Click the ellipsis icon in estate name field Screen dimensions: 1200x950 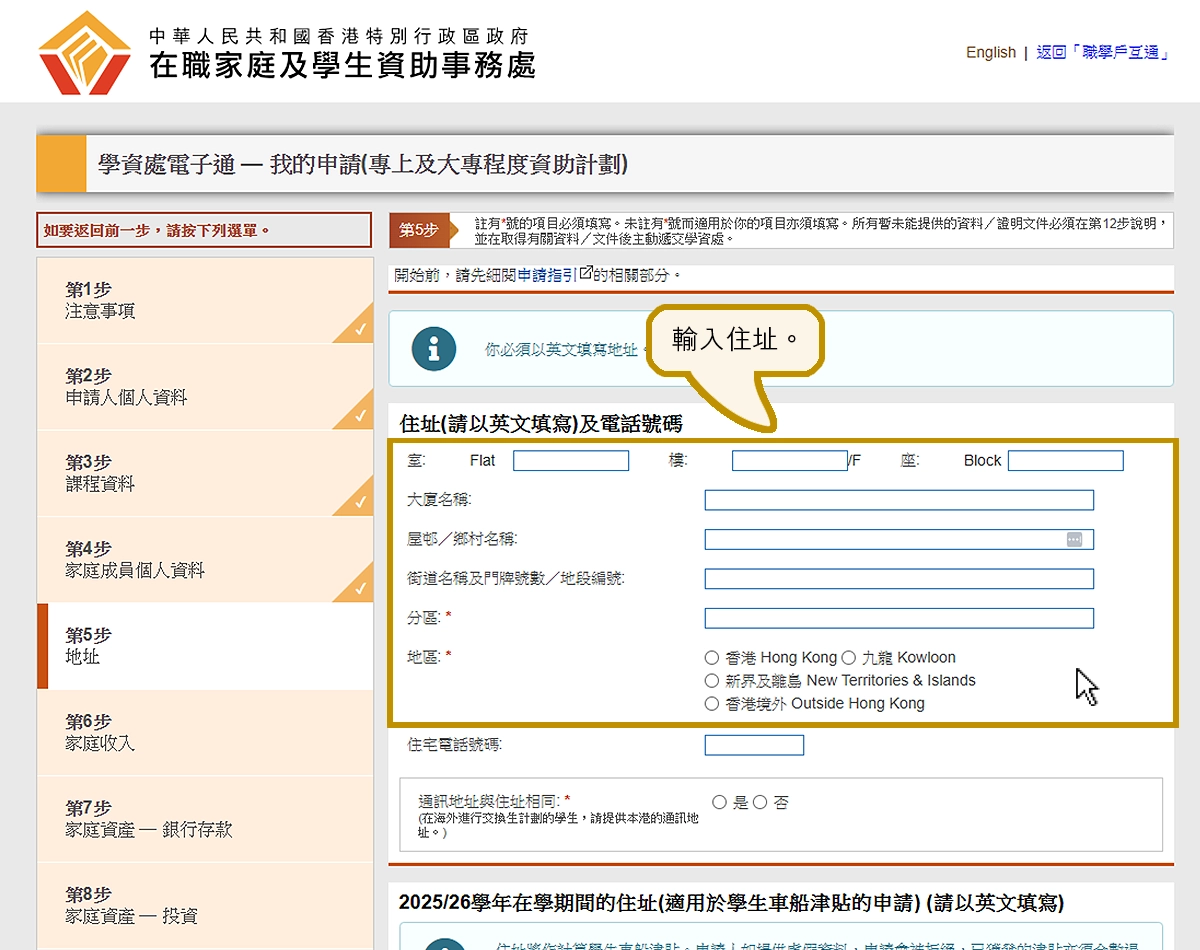1074,539
